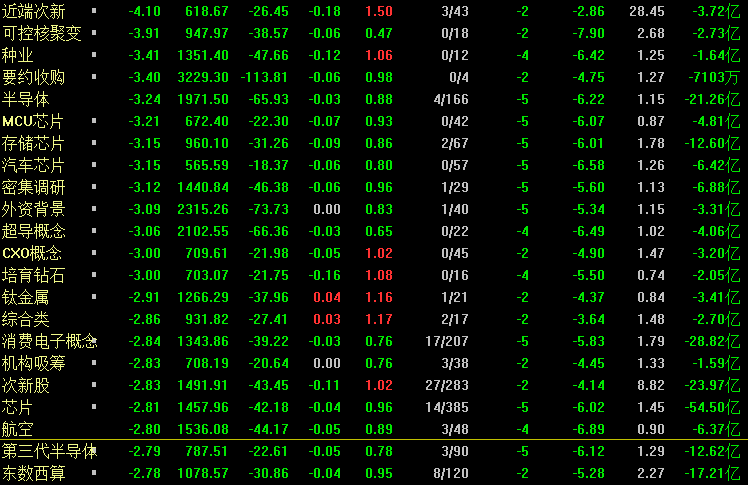The image size is (748, 485).
Task: Select the 航空 sector row
Action: [x=374, y=429]
